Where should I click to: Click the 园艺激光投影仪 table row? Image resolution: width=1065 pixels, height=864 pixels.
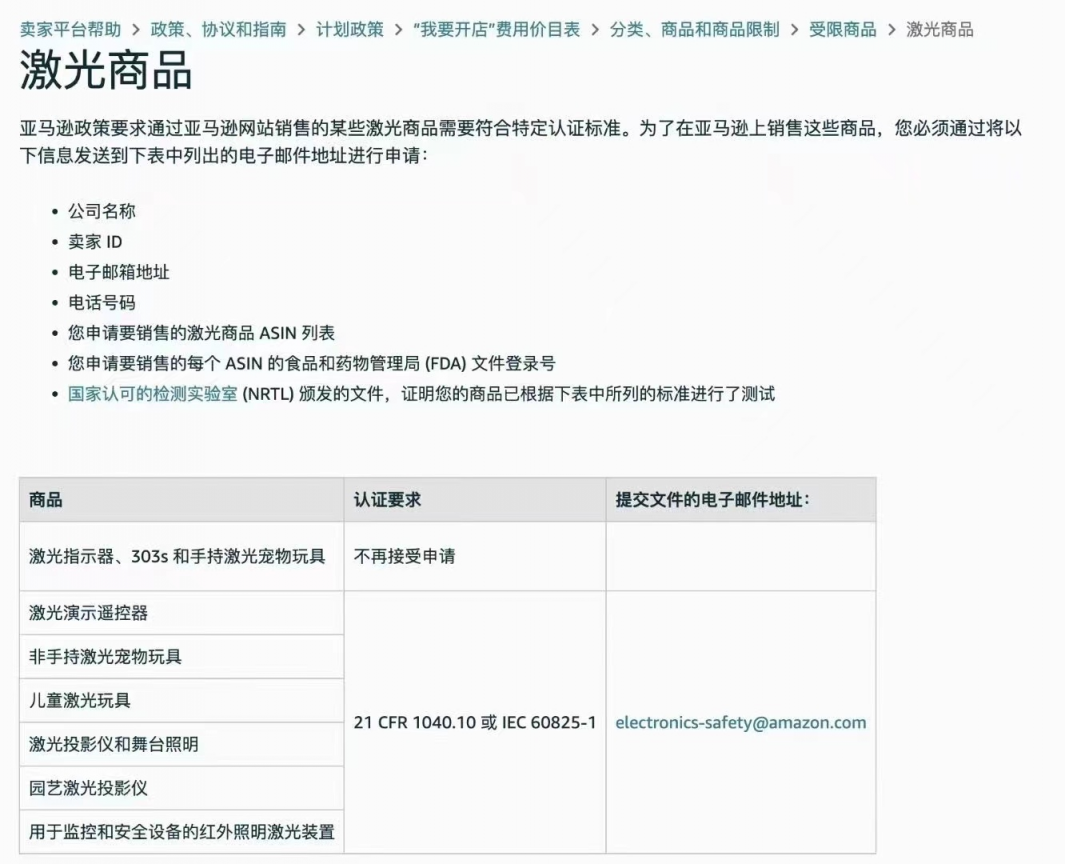[x=181, y=788]
